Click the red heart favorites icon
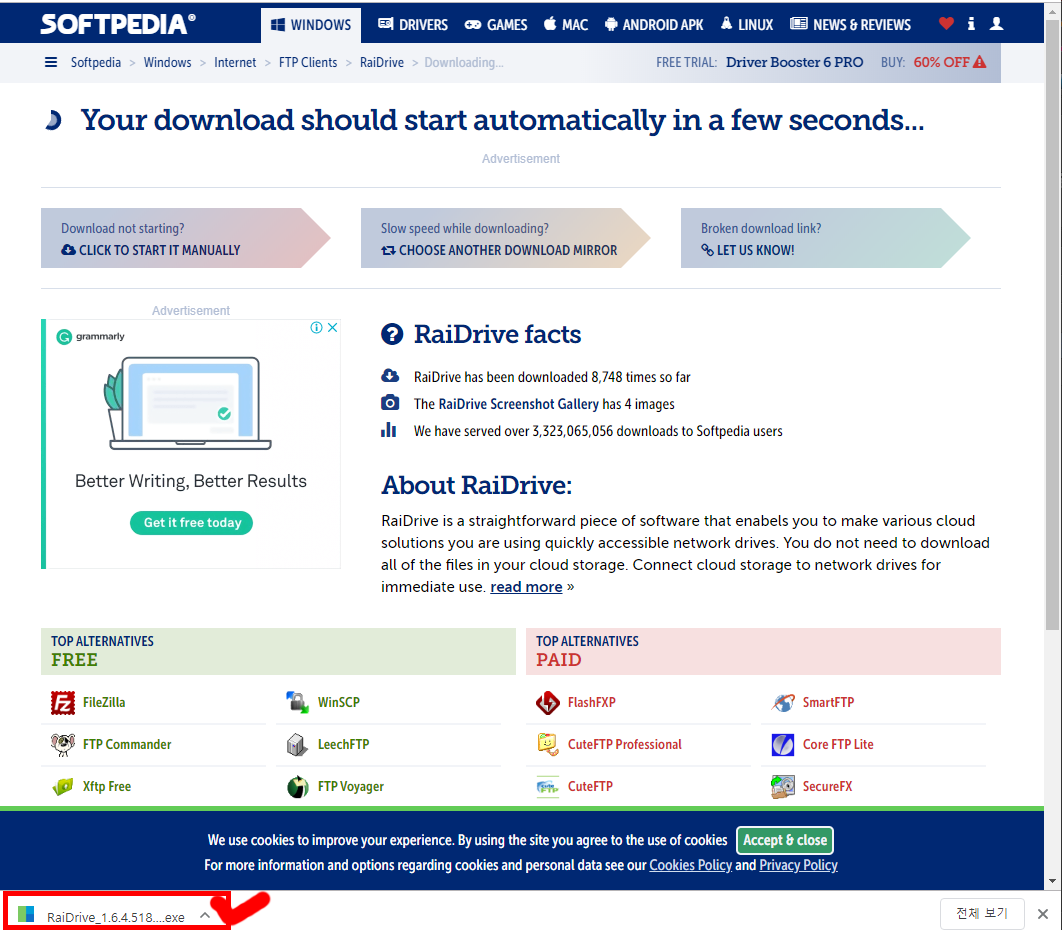Viewport: 1062px width, 930px height. [x=946, y=24]
